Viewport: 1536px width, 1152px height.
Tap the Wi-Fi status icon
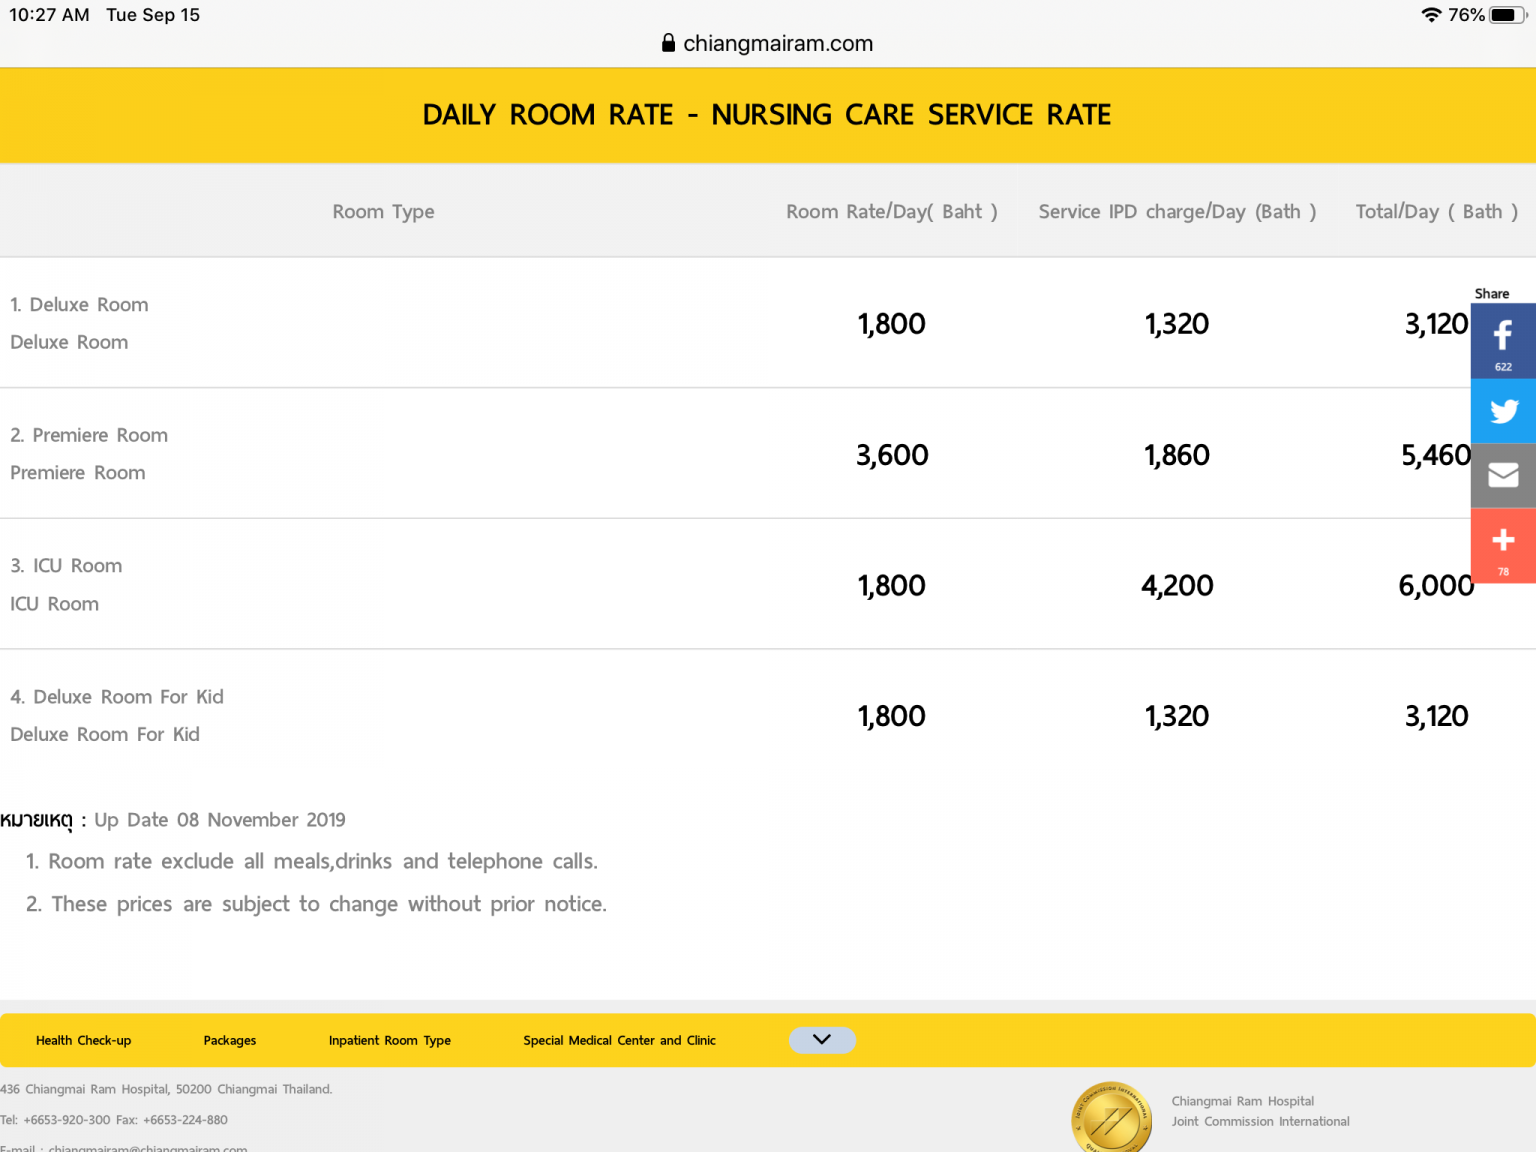pyautogui.click(x=1430, y=15)
